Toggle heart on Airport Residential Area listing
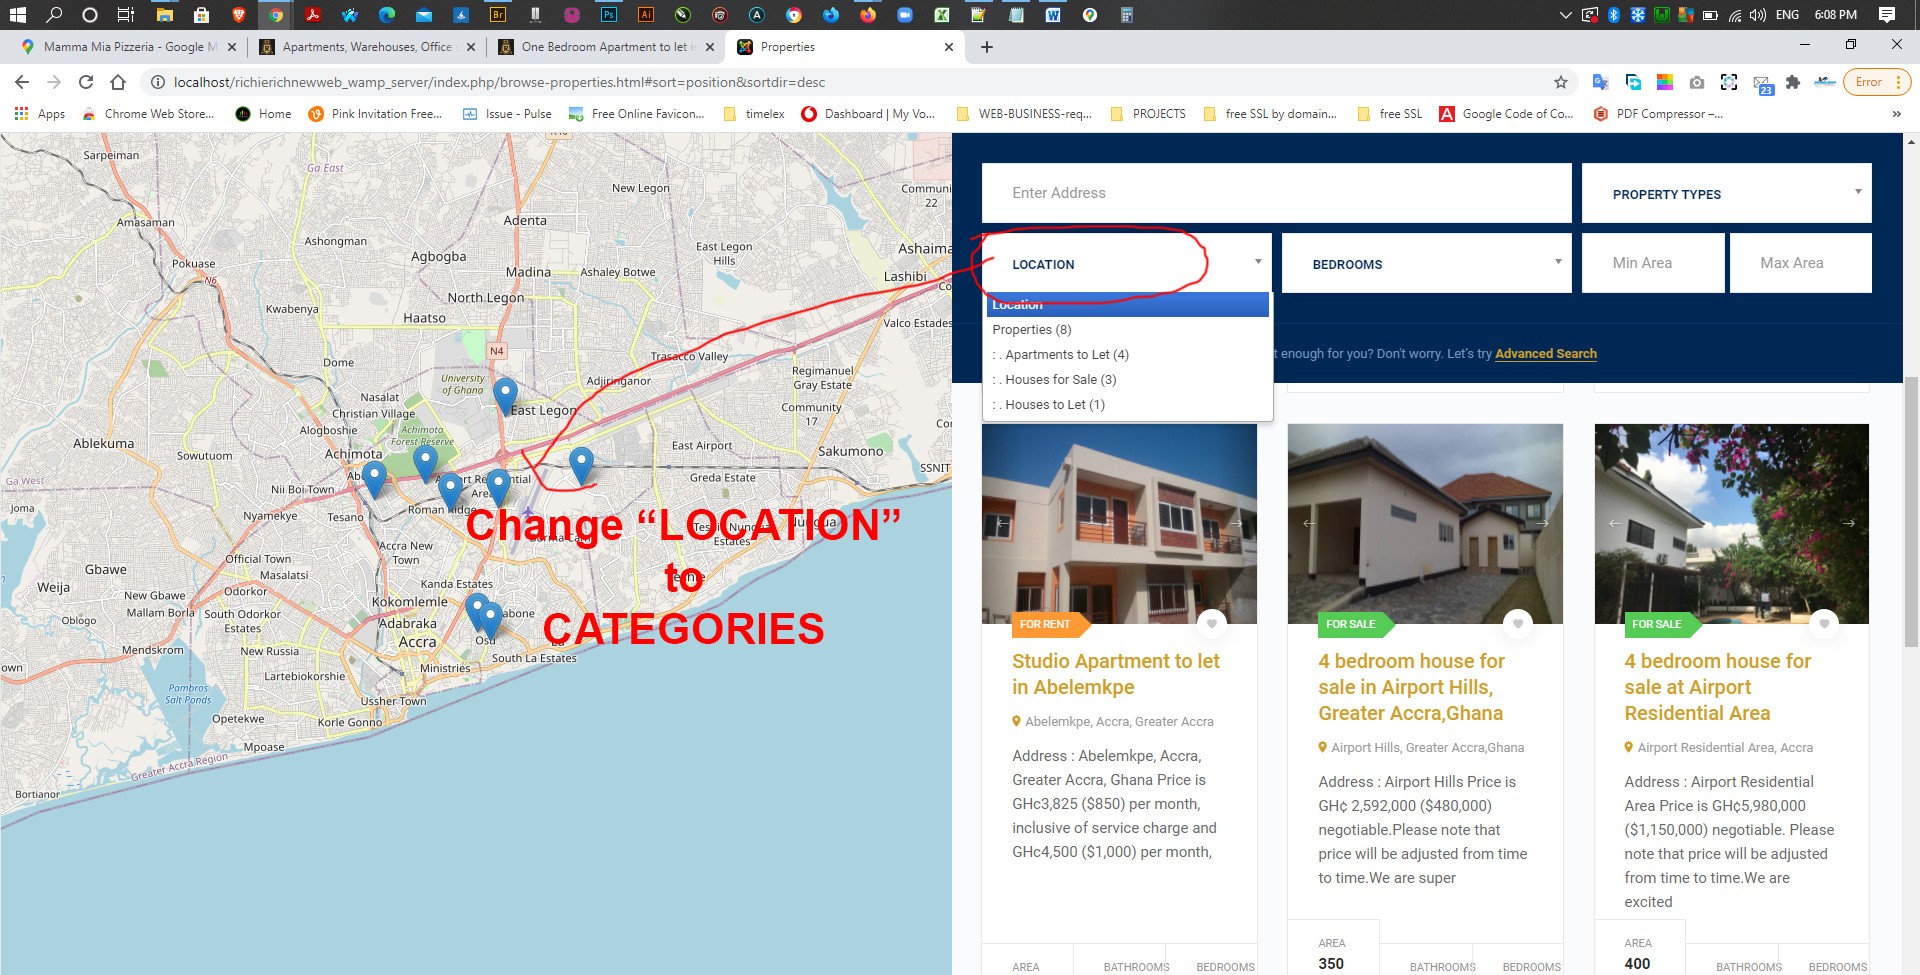1920x975 pixels. click(x=1823, y=623)
